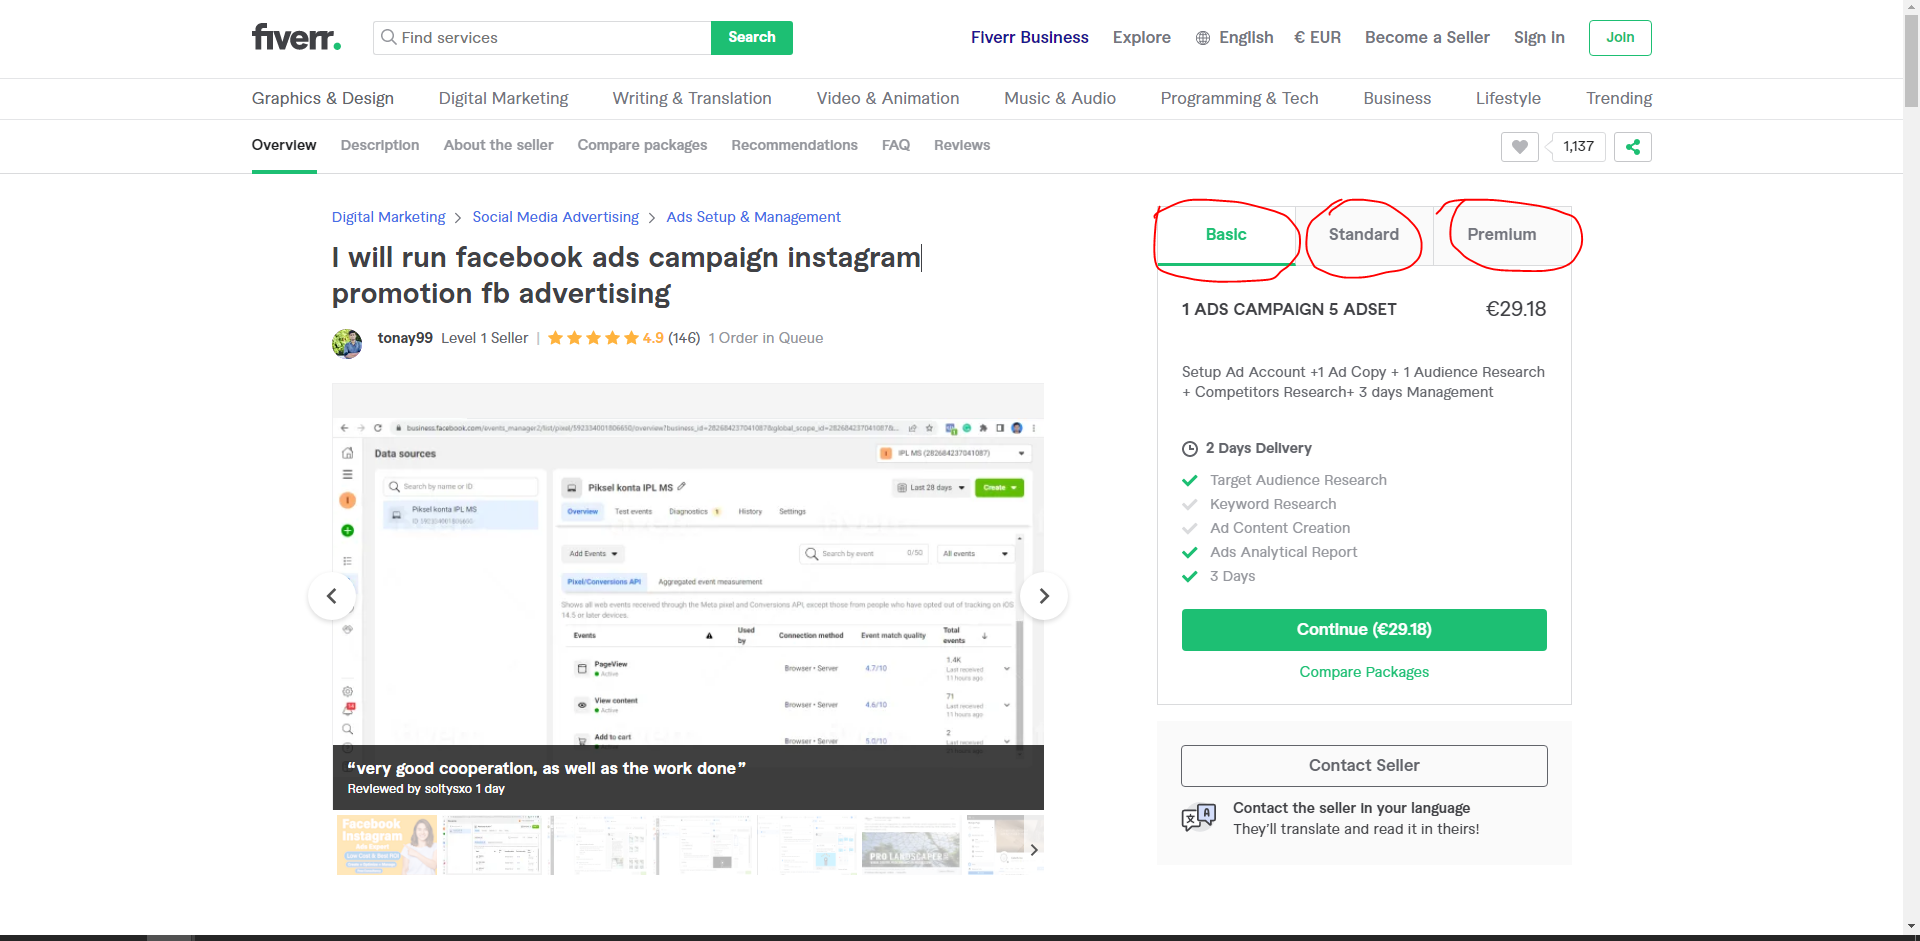Open Trending category menu
This screenshot has height=941, width=1920.
coord(1619,98)
